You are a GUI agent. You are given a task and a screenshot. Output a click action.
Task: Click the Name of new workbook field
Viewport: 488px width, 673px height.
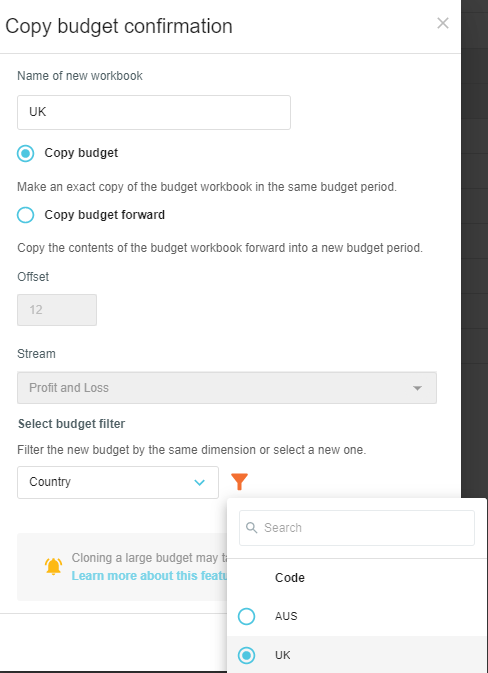click(x=154, y=112)
